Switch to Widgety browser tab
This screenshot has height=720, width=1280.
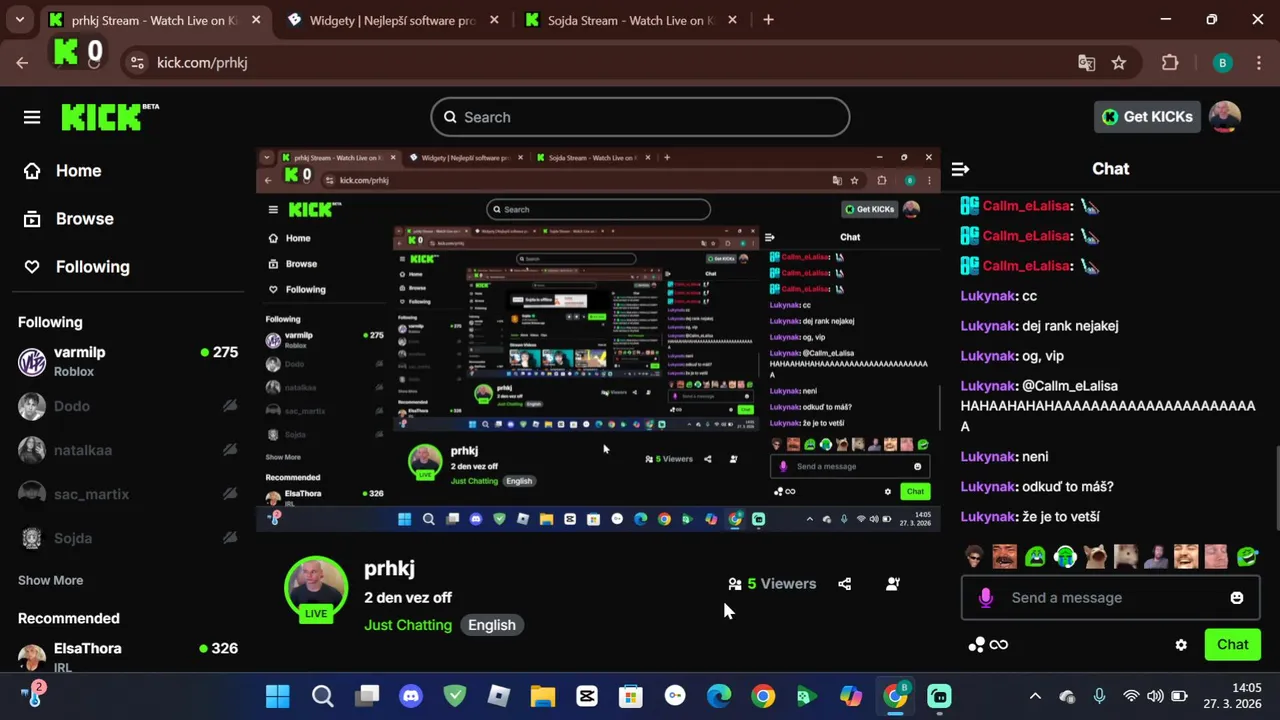pyautogui.click(x=392, y=20)
